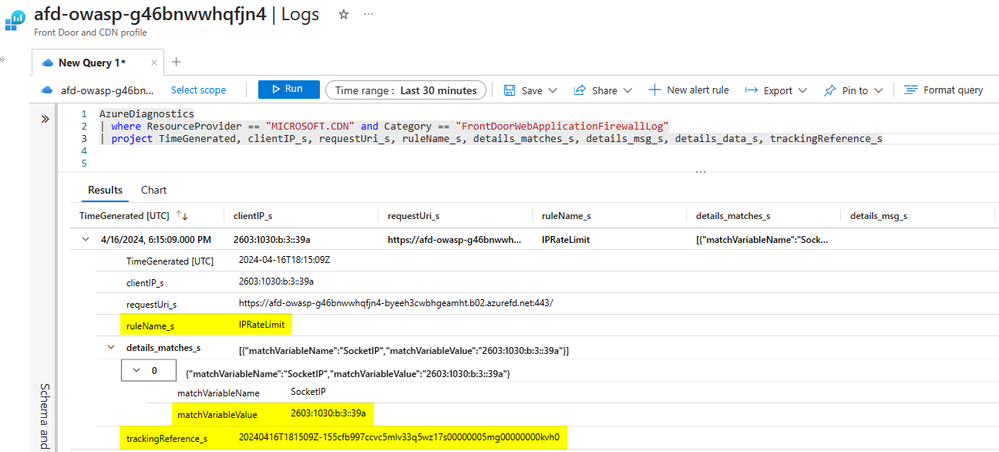Run the query

289,89
